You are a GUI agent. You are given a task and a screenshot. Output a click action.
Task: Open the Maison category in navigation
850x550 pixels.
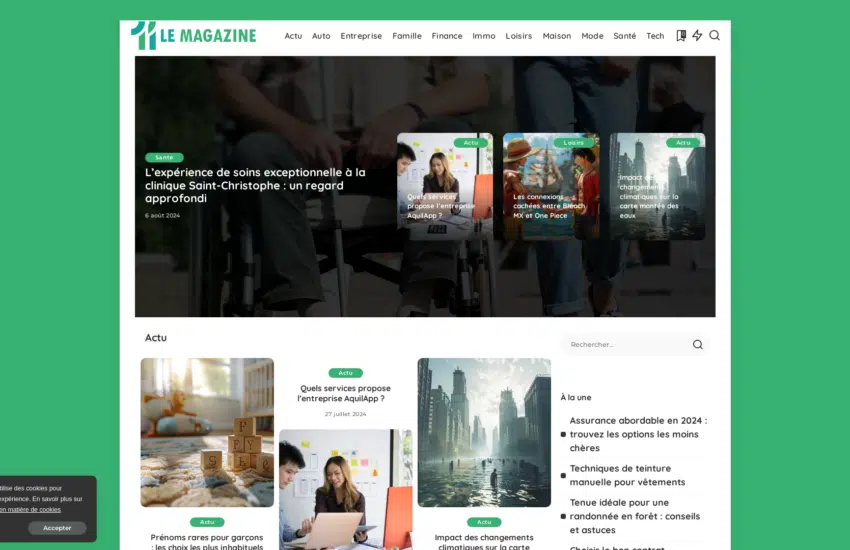pyautogui.click(x=557, y=36)
